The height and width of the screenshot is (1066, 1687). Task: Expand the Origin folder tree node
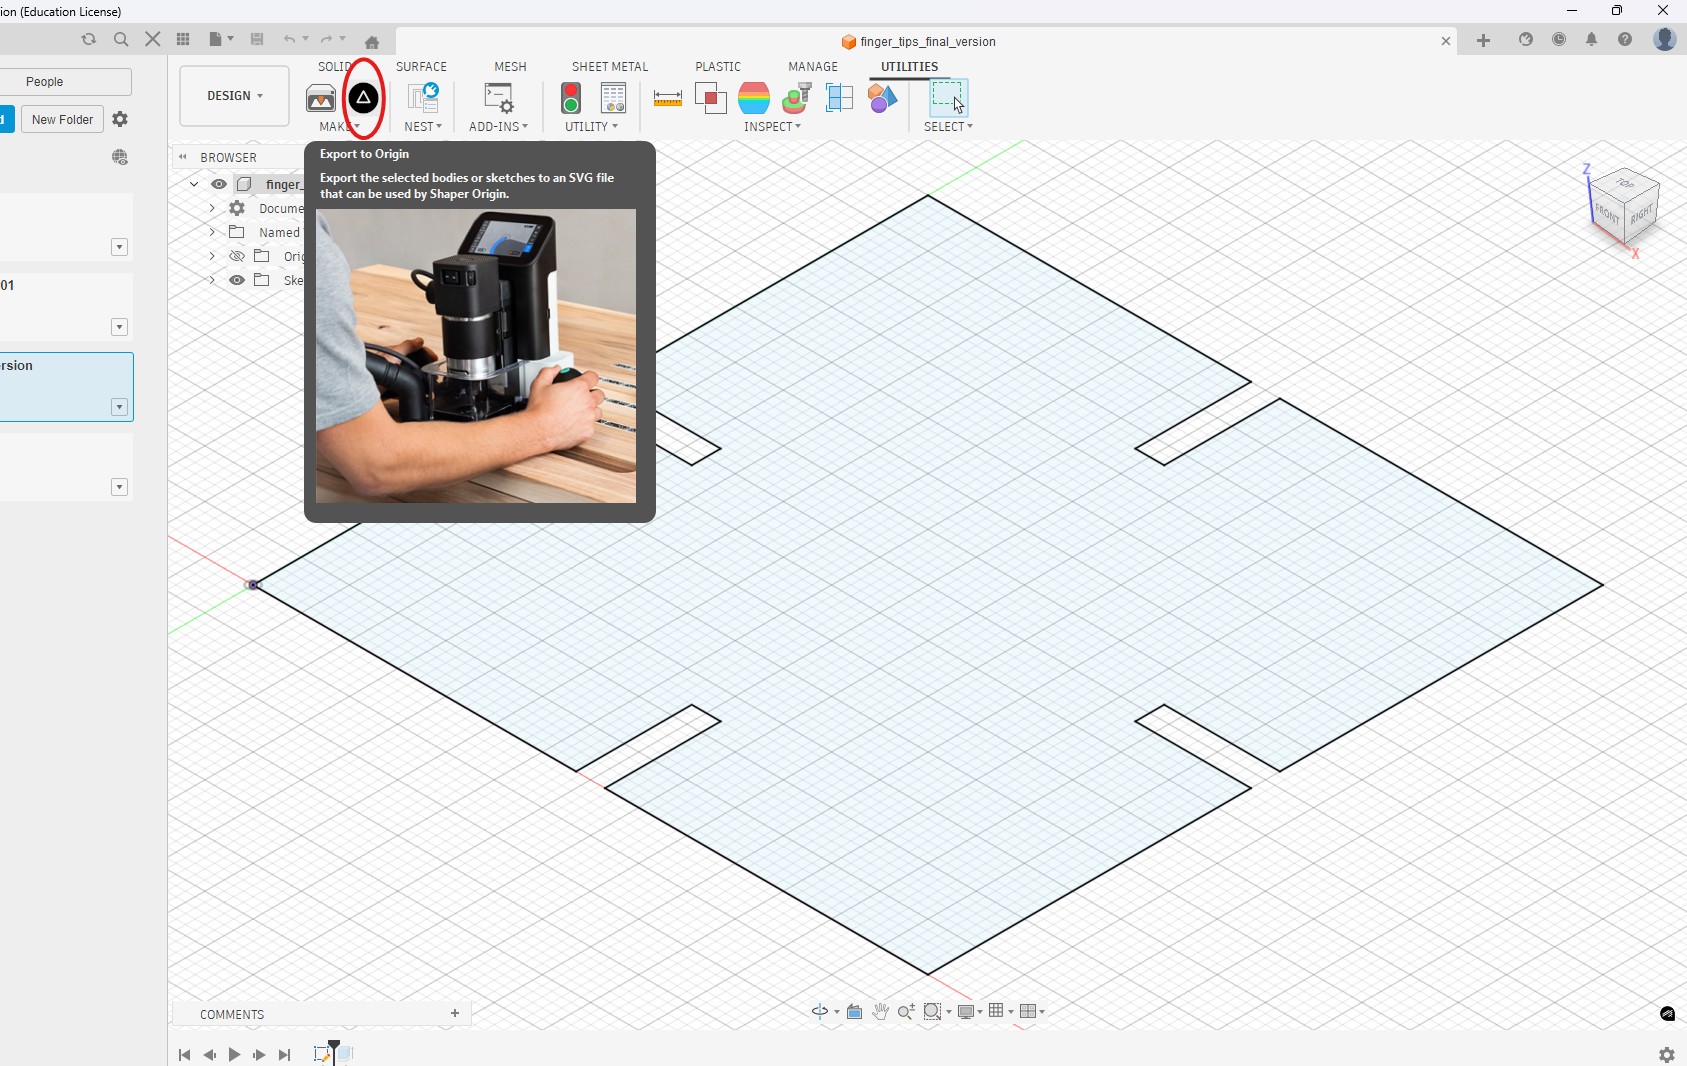(x=212, y=256)
